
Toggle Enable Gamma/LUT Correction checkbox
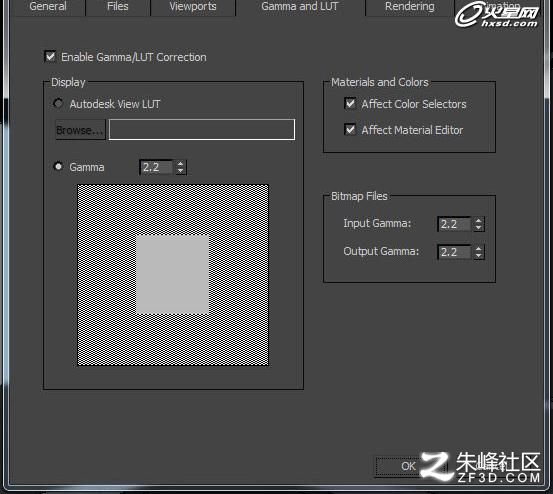click(50, 56)
